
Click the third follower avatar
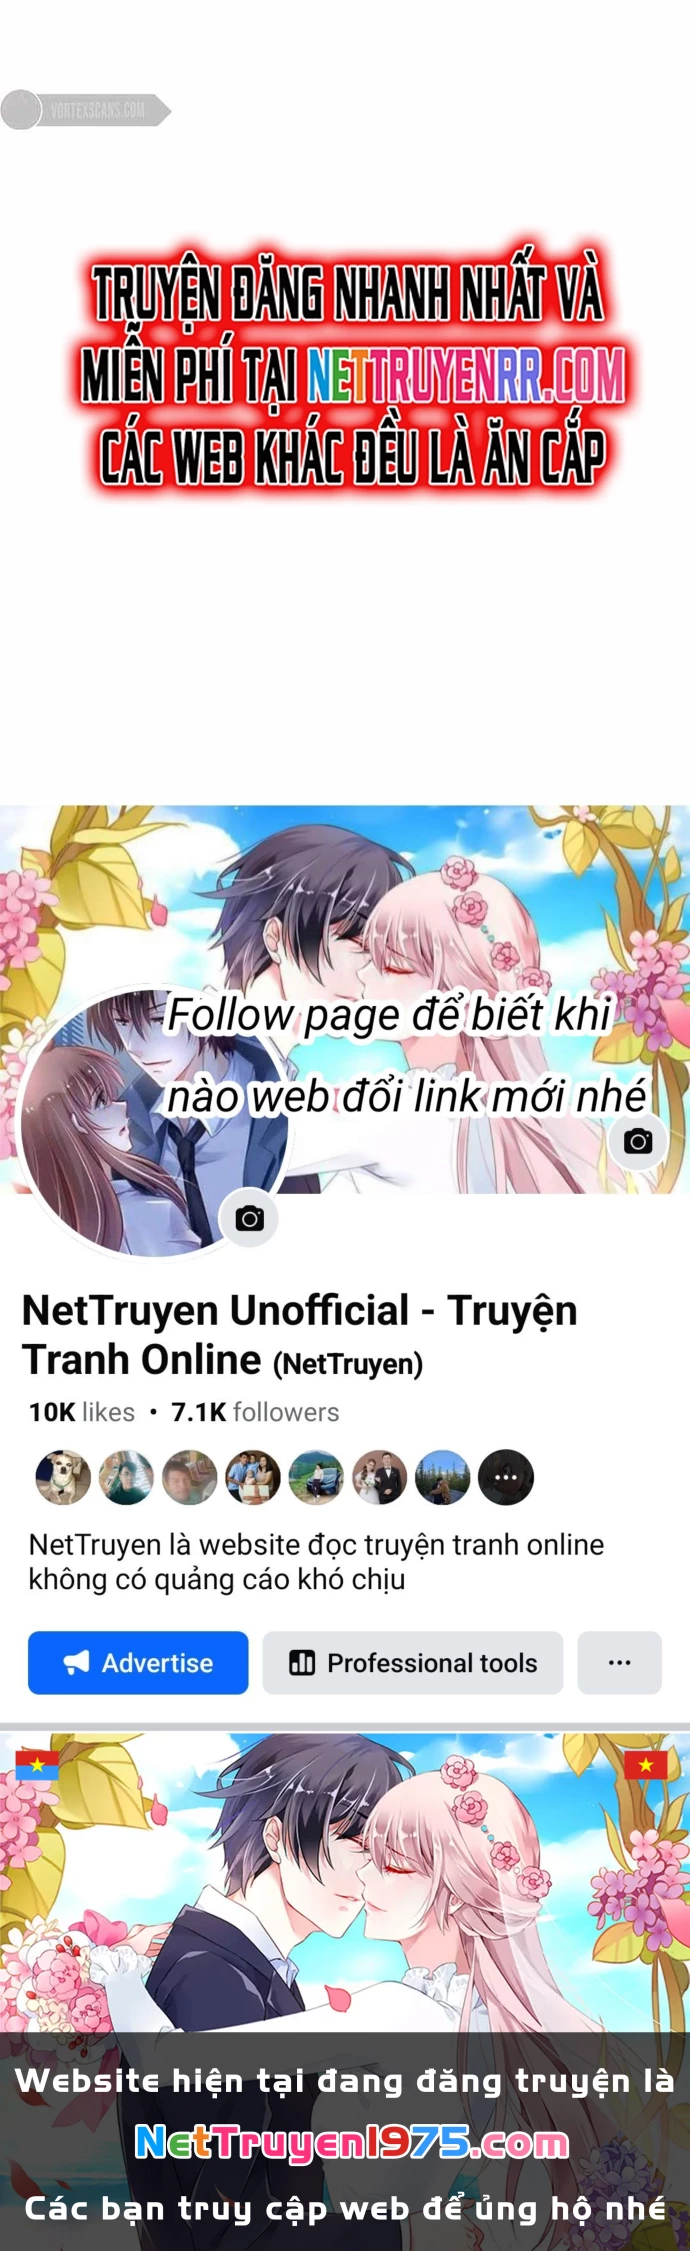tap(189, 1477)
